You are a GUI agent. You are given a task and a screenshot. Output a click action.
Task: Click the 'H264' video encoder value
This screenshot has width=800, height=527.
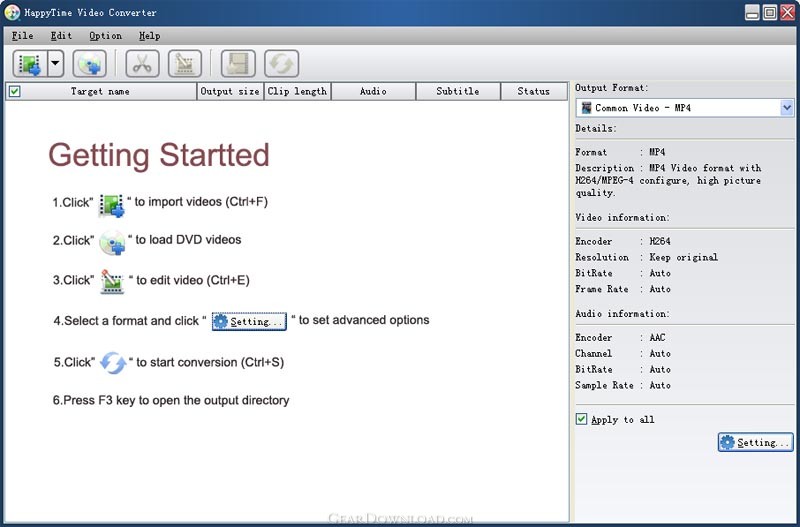660,241
